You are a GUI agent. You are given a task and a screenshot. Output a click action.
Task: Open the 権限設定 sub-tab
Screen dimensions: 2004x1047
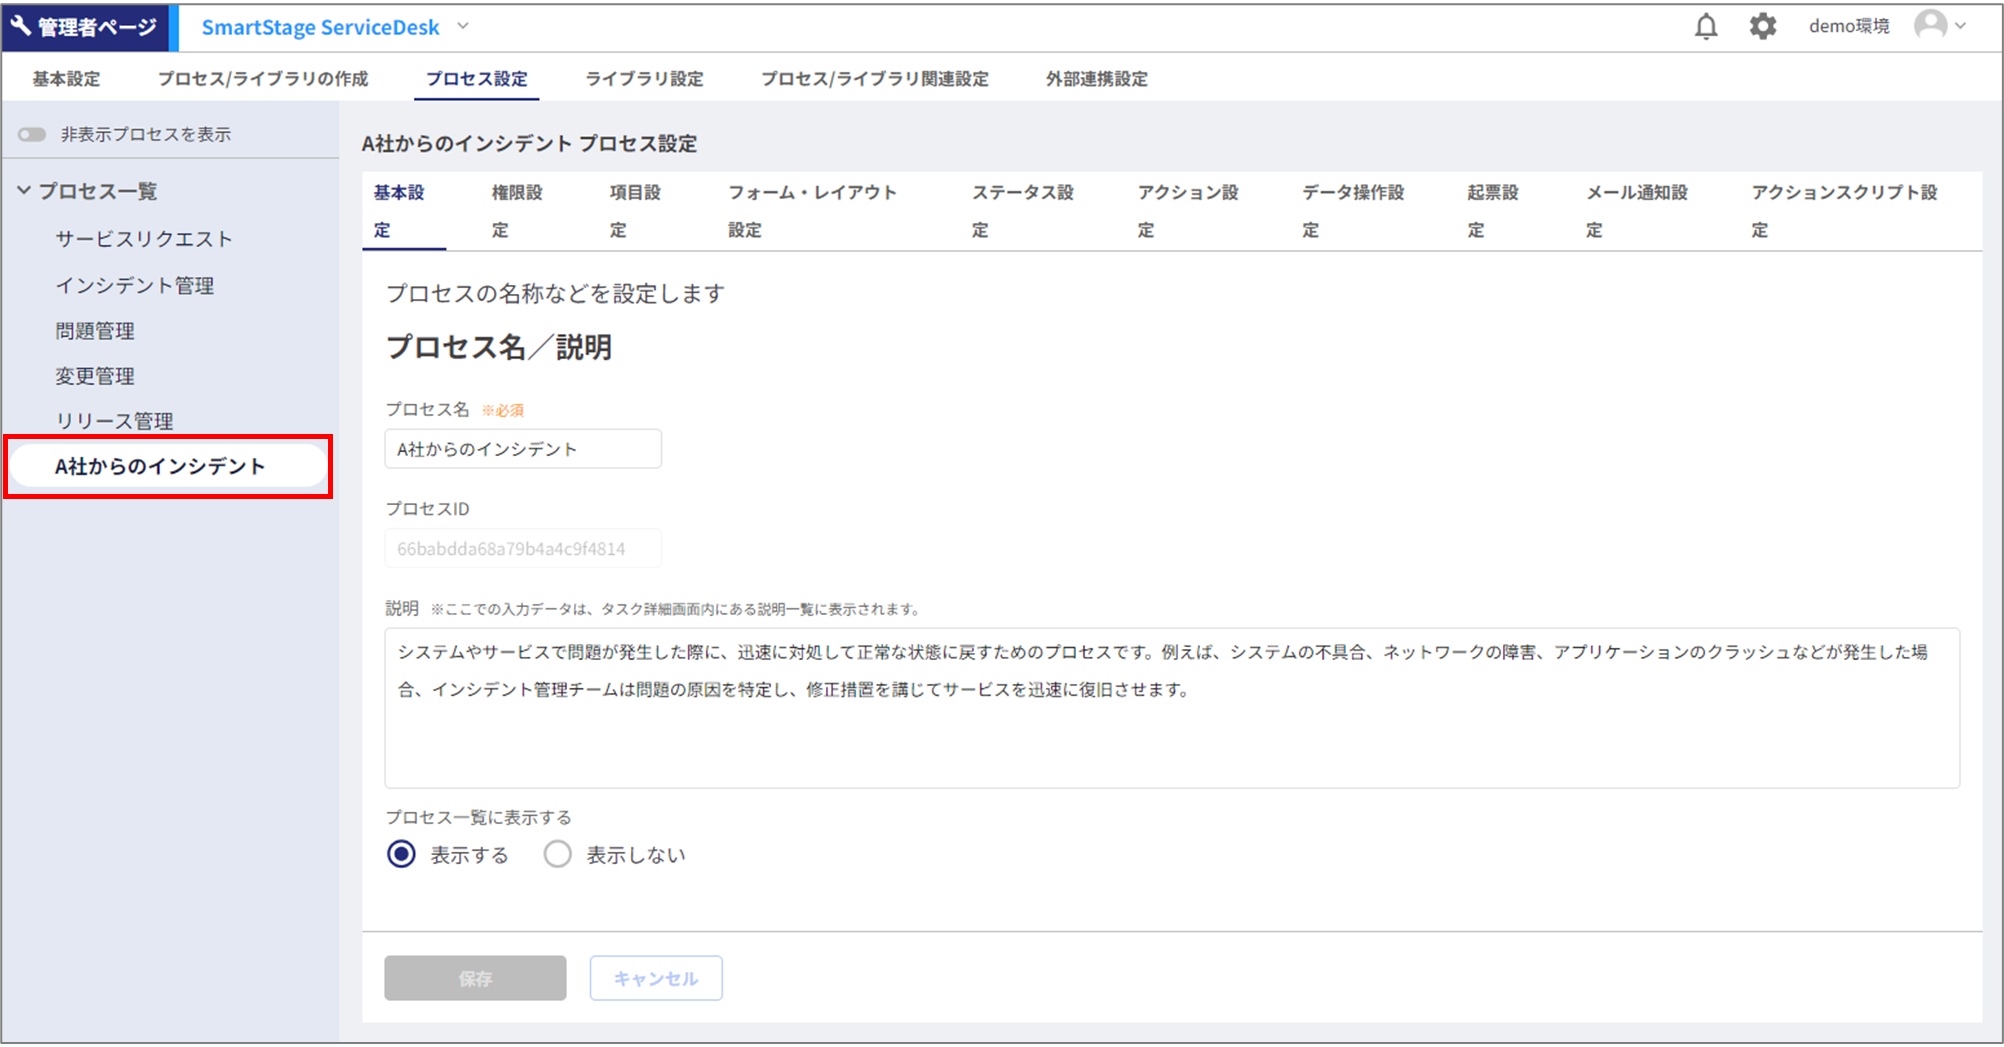click(x=516, y=210)
